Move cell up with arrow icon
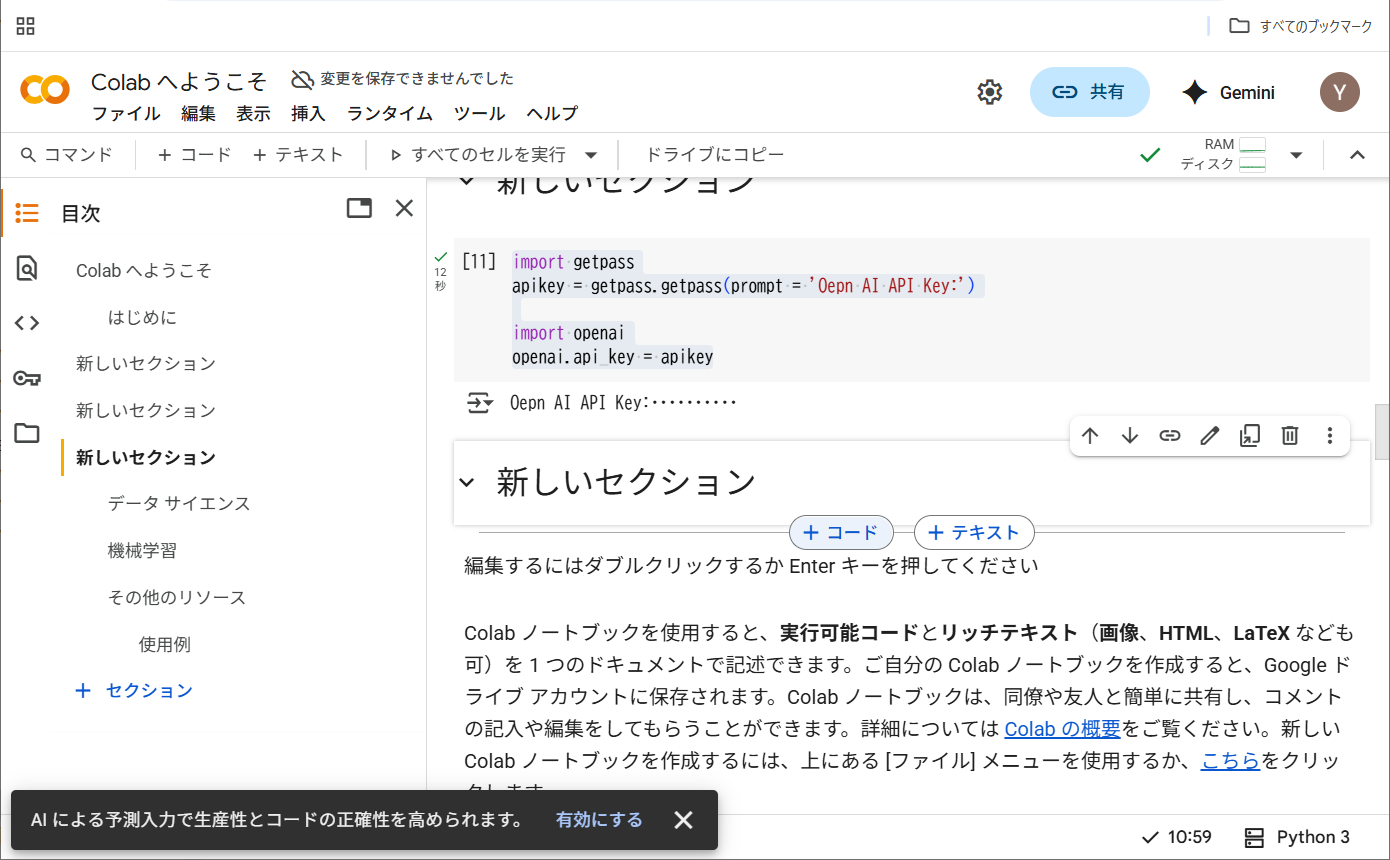The height and width of the screenshot is (860, 1390). pos(1090,436)
